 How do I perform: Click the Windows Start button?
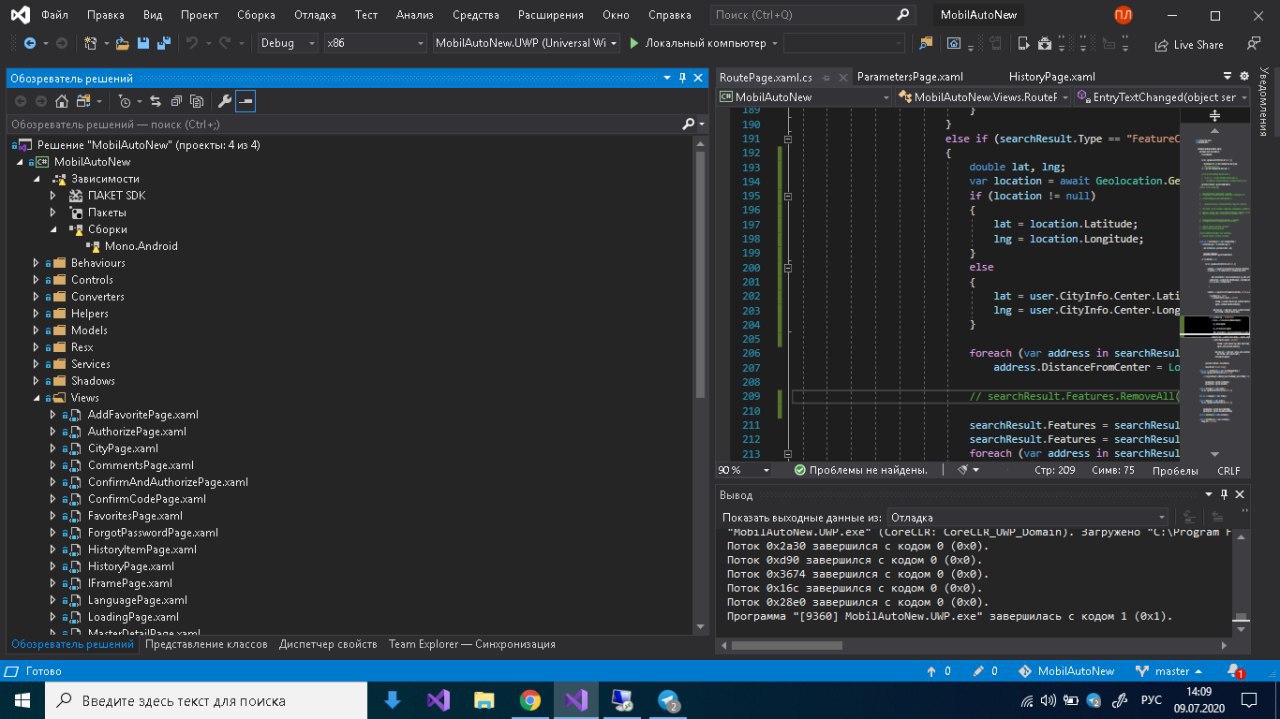tap(22, 700)
